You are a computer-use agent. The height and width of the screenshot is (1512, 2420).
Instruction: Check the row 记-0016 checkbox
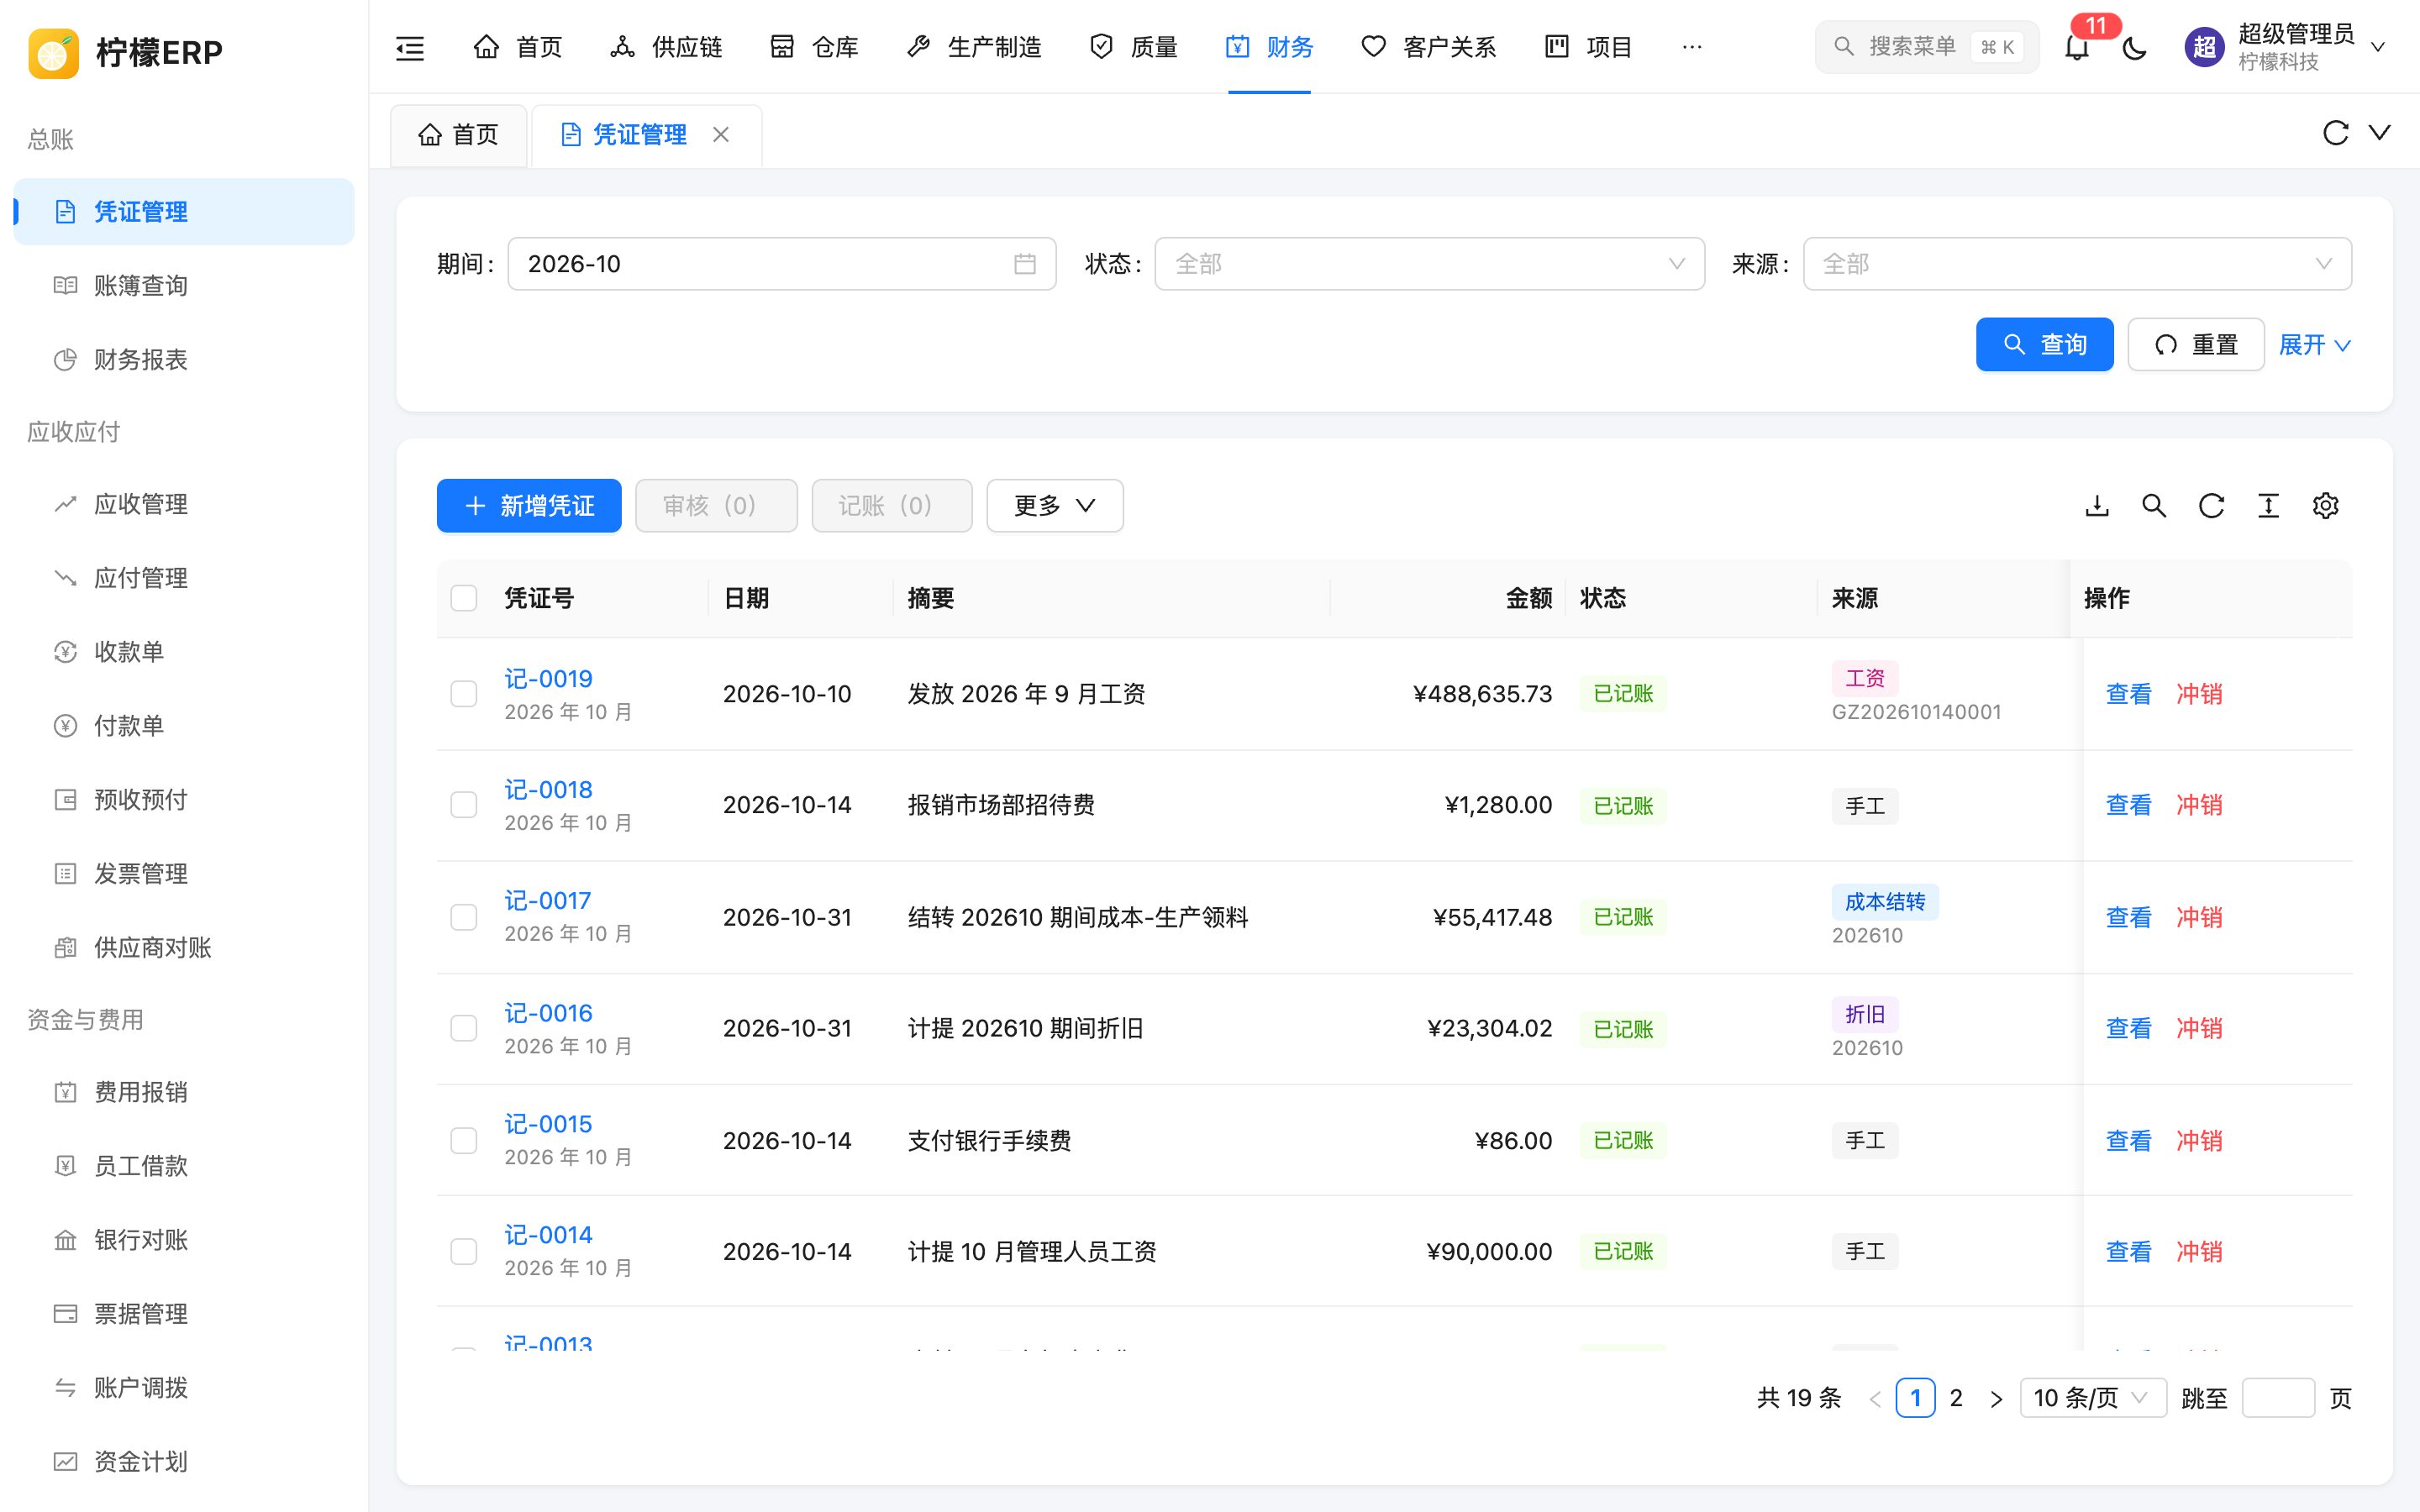[464, 1028]
